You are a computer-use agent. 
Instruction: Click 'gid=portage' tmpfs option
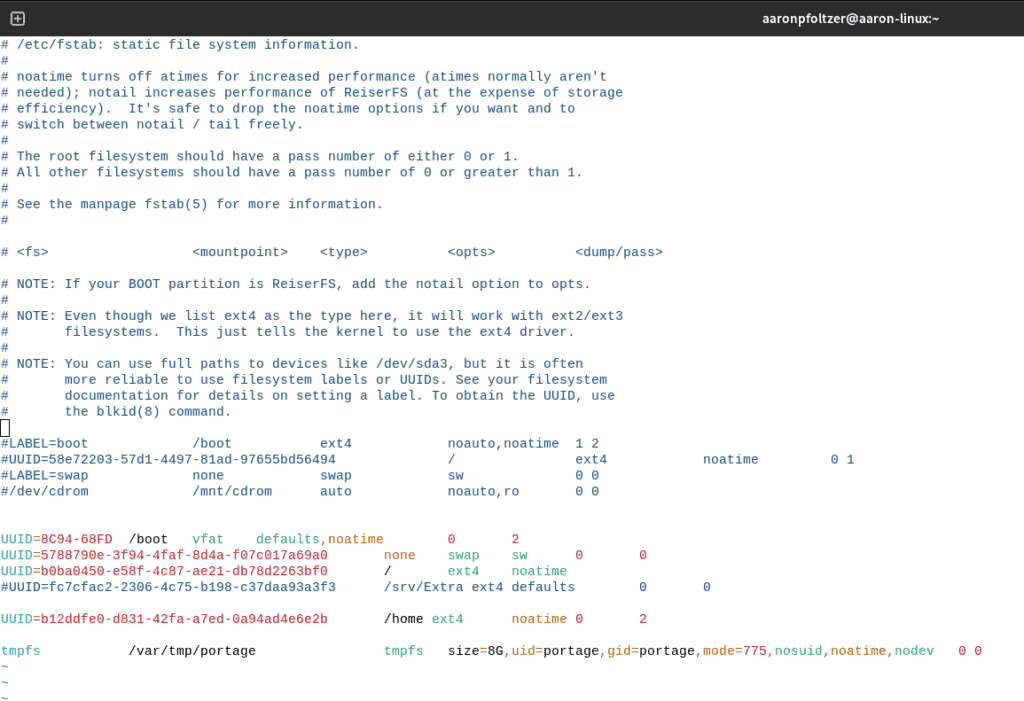[651, 651]
